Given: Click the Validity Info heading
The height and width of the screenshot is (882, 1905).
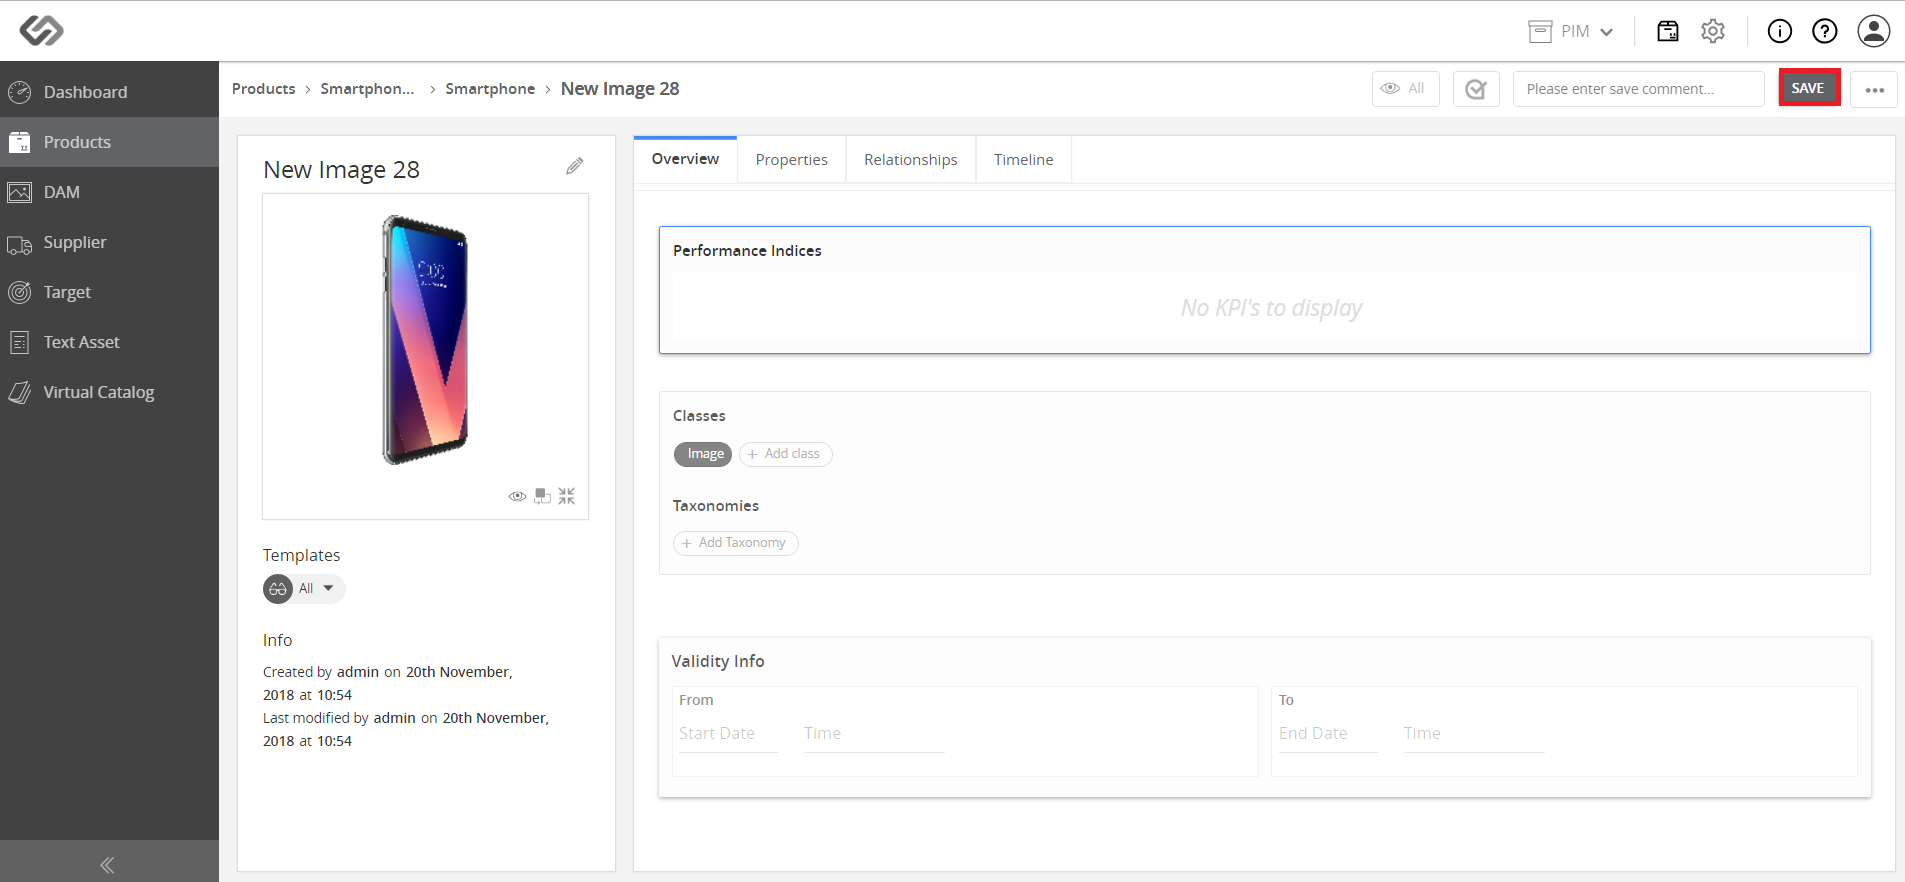Looking at the screenshot, I should pyautogui.click(x=718, y=661).
